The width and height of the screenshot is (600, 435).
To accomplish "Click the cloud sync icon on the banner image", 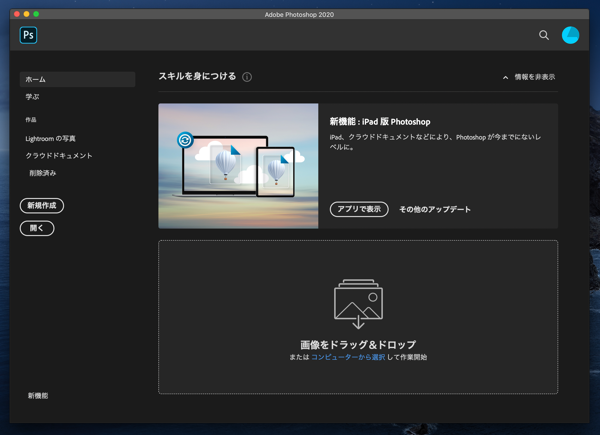I will pyautogui.click(x=185, y=140).
